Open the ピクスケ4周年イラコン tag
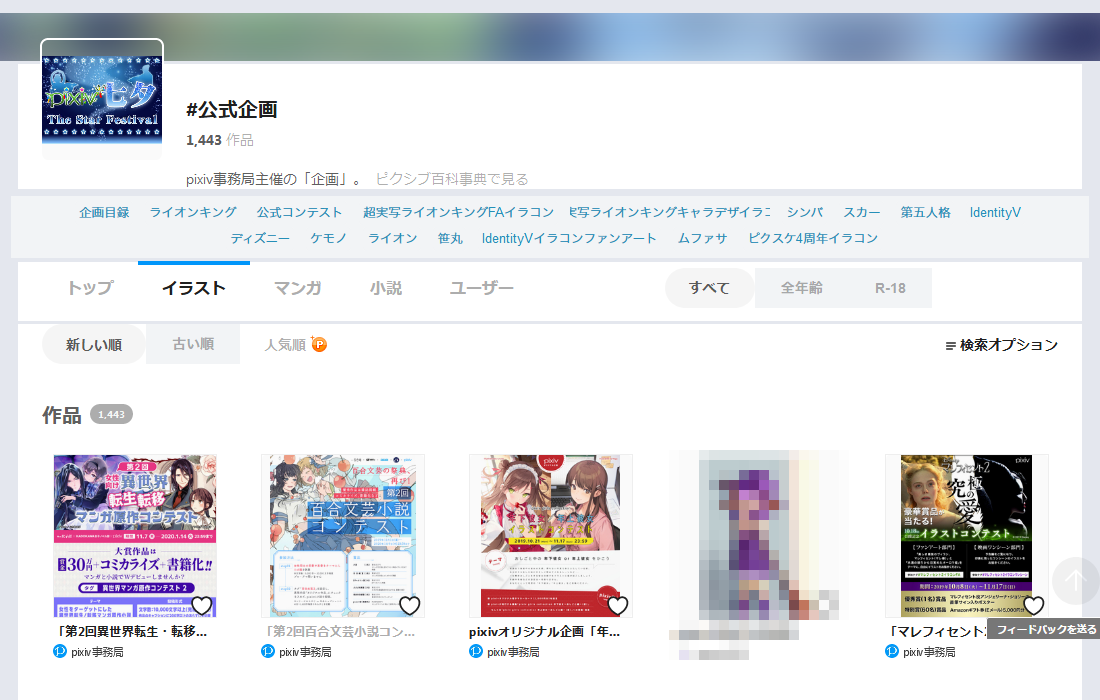The width and height of the screenshot is (1100, 700). (813, 238)
